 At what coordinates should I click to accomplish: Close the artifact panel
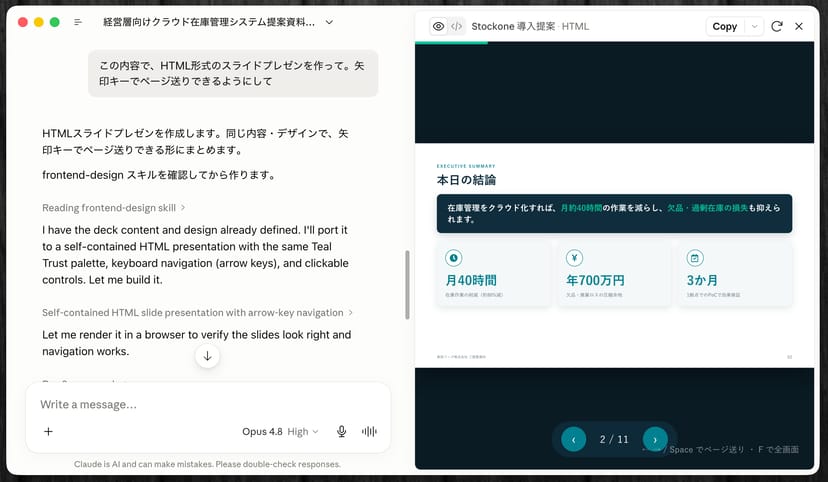(799, 26)
